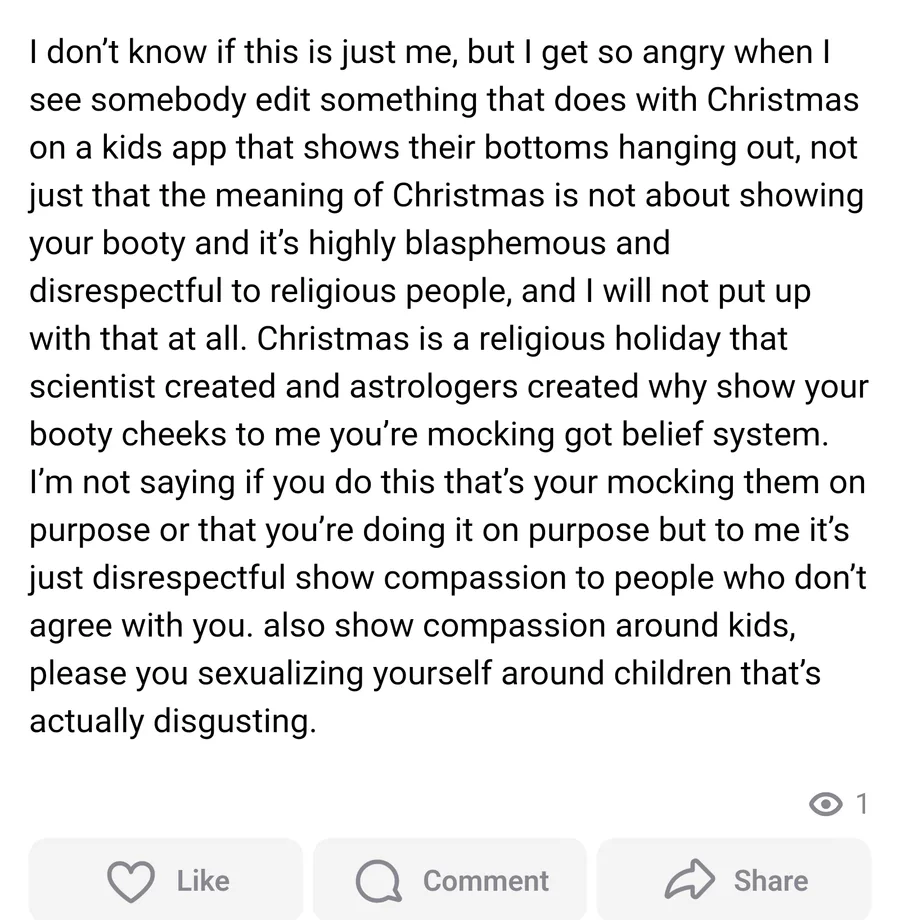900x920 pixels.
Task: Select the Share button text
Action: click(x=770, y=880)
